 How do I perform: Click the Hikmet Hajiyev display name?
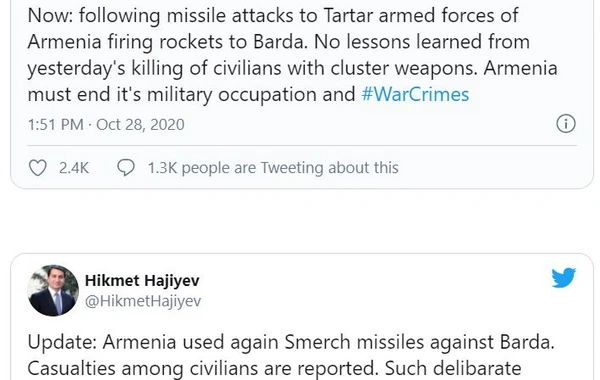click(142, 281)
